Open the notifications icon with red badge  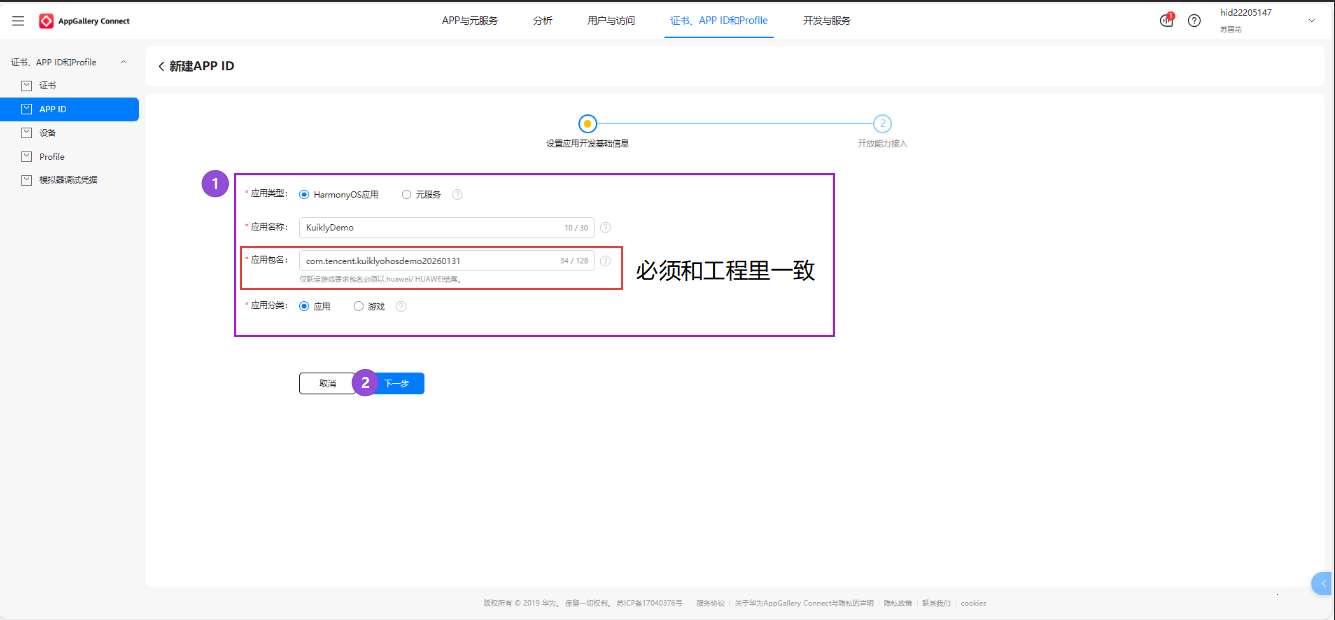1167,20
